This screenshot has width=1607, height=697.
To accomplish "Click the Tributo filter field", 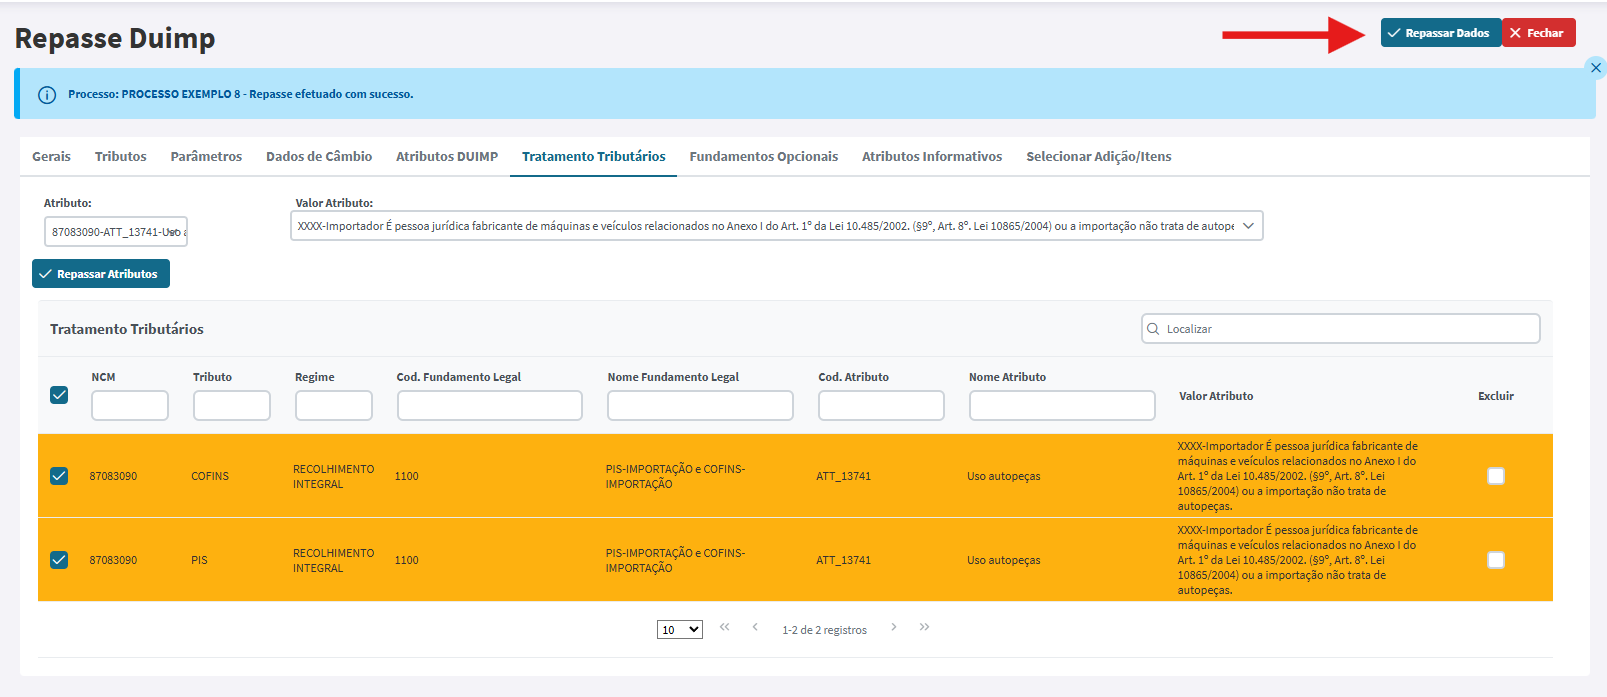I will [x=232, y=406].
